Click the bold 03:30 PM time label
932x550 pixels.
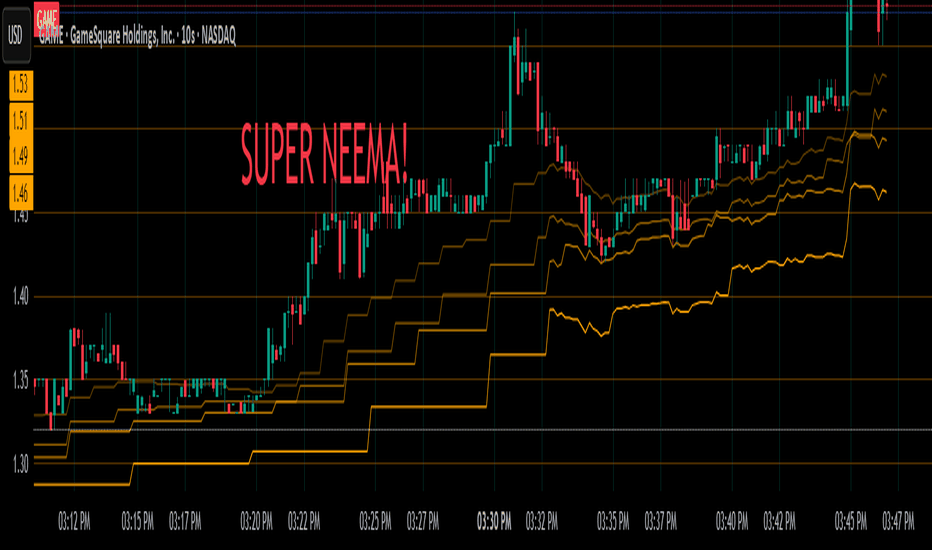point(495,522)
